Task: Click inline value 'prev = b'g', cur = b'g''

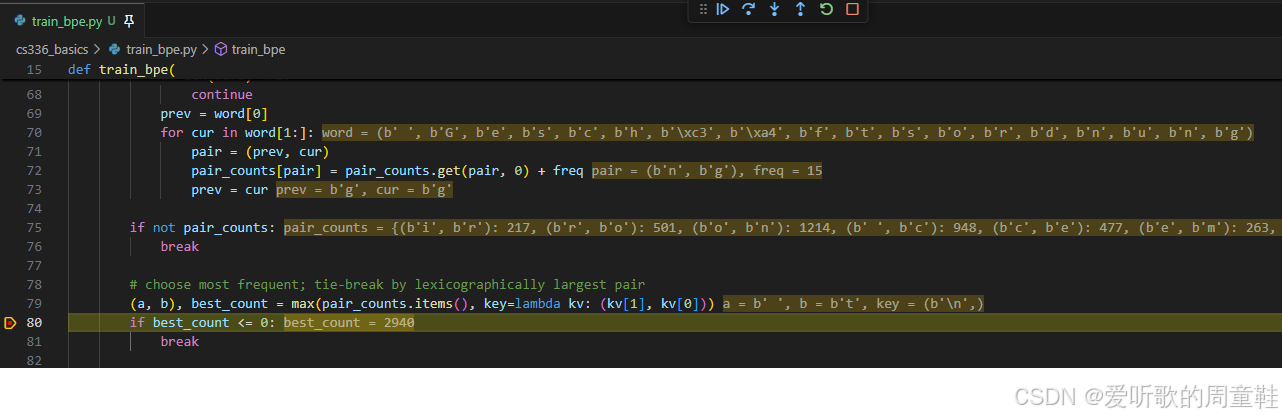Action: pos(364,190)
